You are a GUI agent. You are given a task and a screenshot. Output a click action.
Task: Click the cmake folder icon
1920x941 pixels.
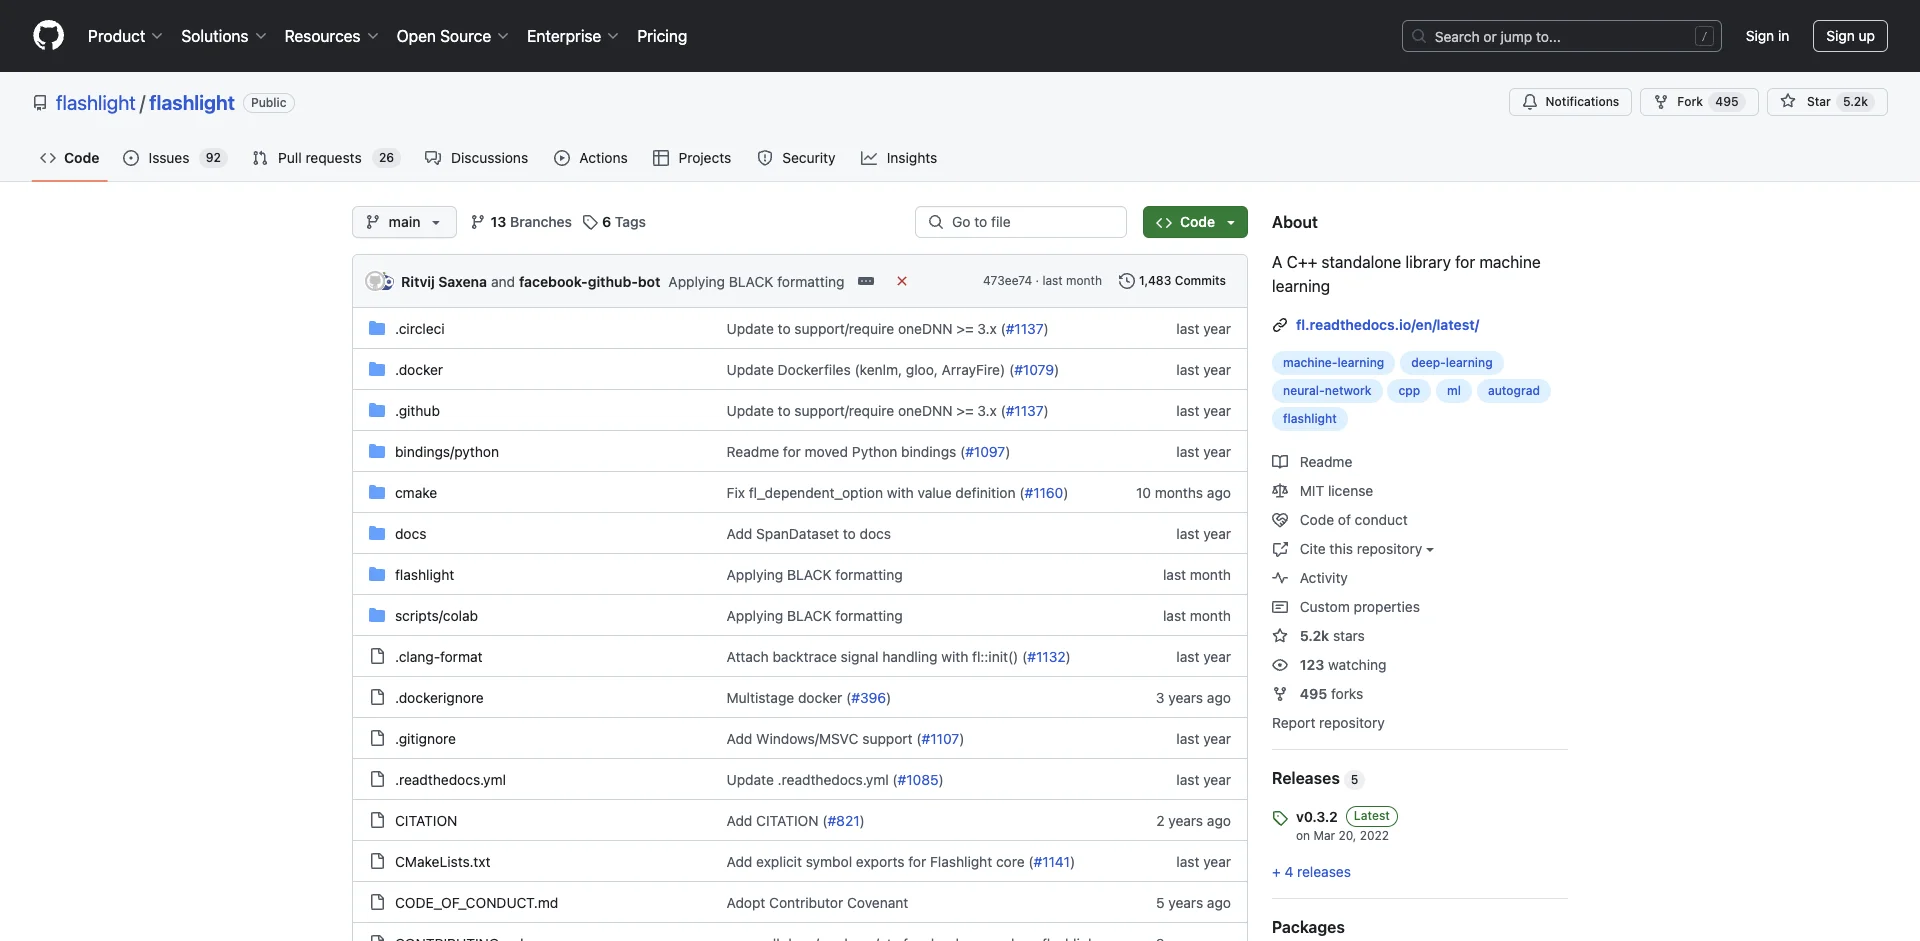(x=377, y=493)
